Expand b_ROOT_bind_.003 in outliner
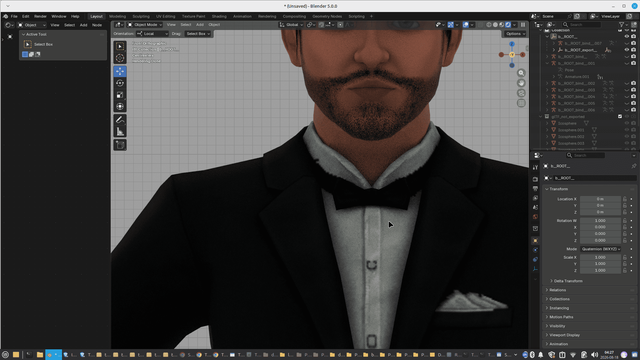Screen dimensions: 640x360 (547, 90)
